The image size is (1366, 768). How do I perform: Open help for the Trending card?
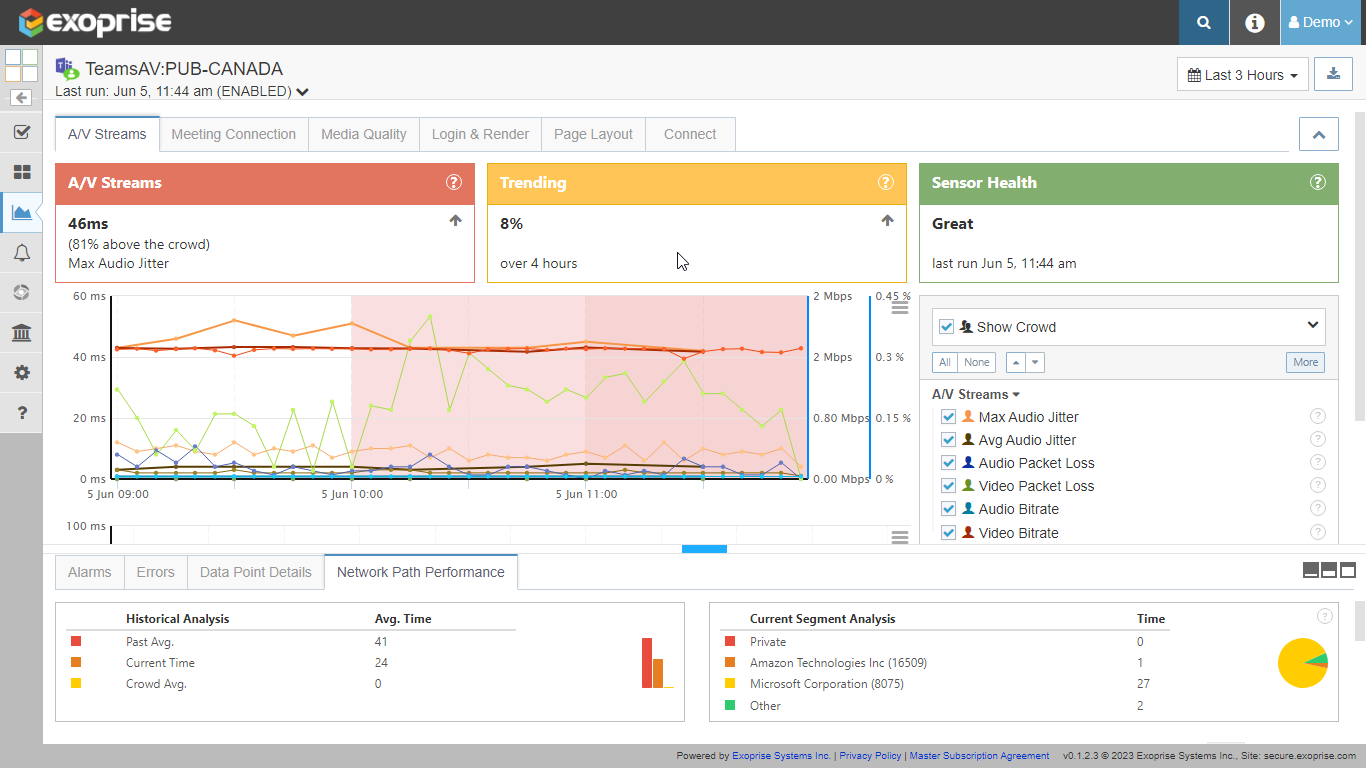(x=886, y=182)
